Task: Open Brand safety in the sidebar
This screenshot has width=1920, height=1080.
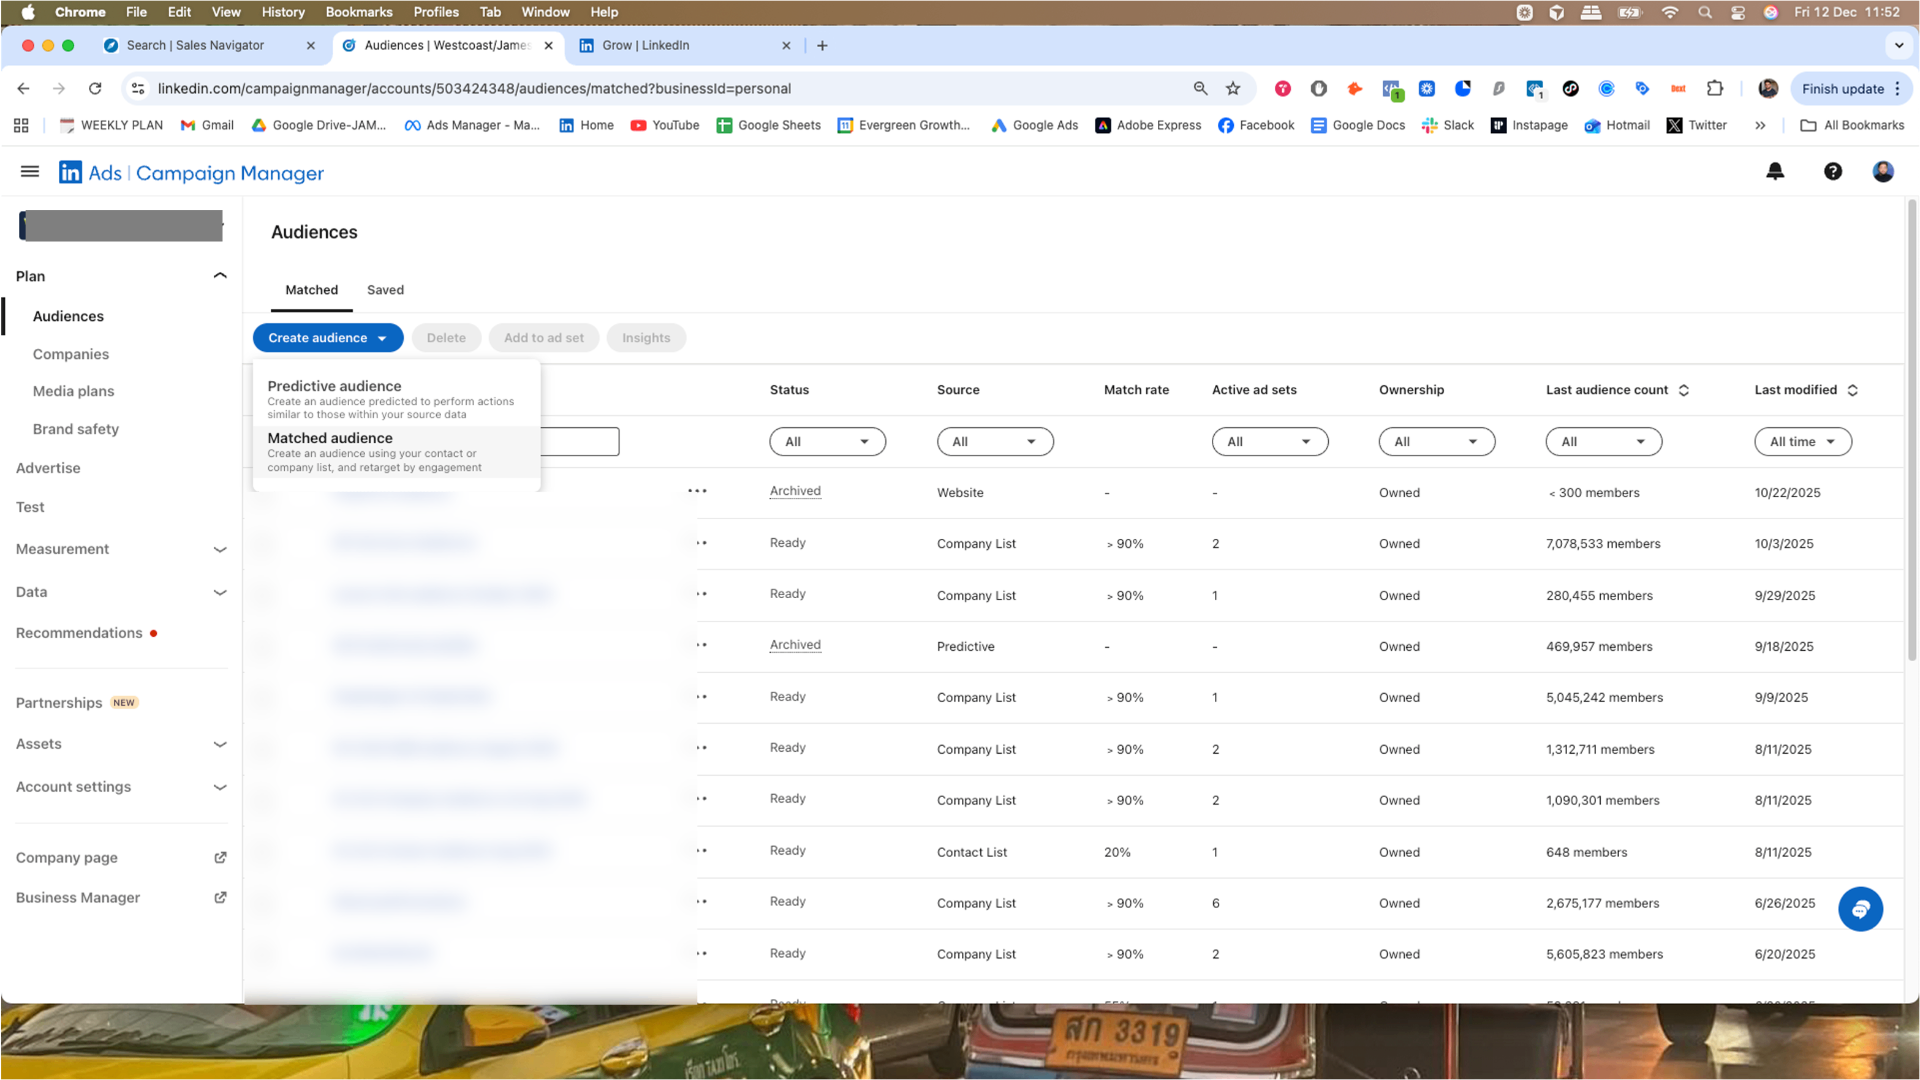Action: tap(75, 429)
